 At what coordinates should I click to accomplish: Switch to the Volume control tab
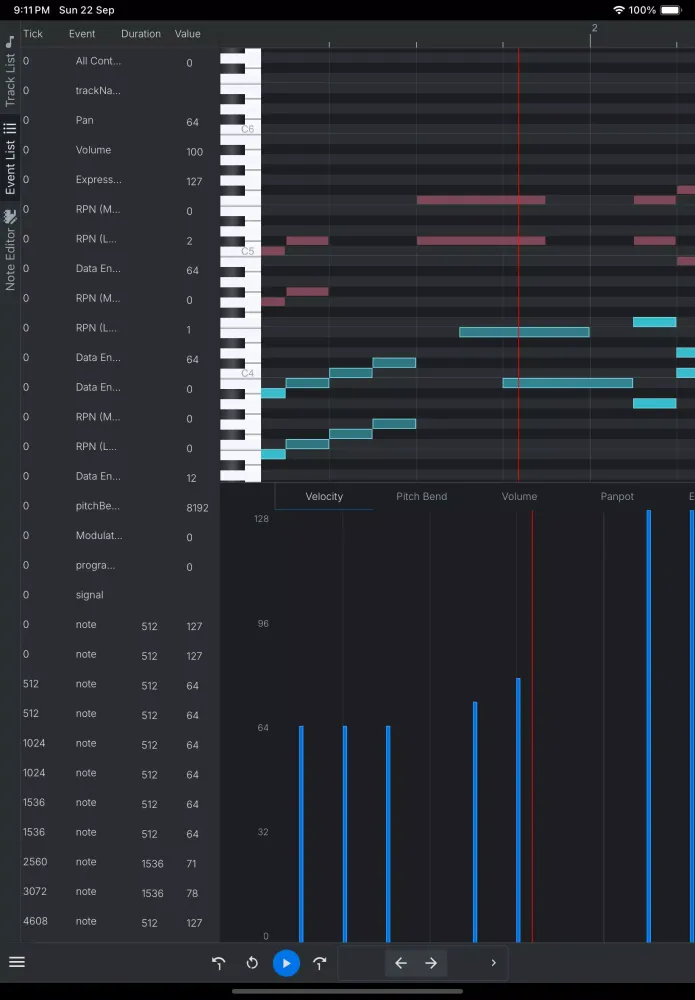pos(519,496)
